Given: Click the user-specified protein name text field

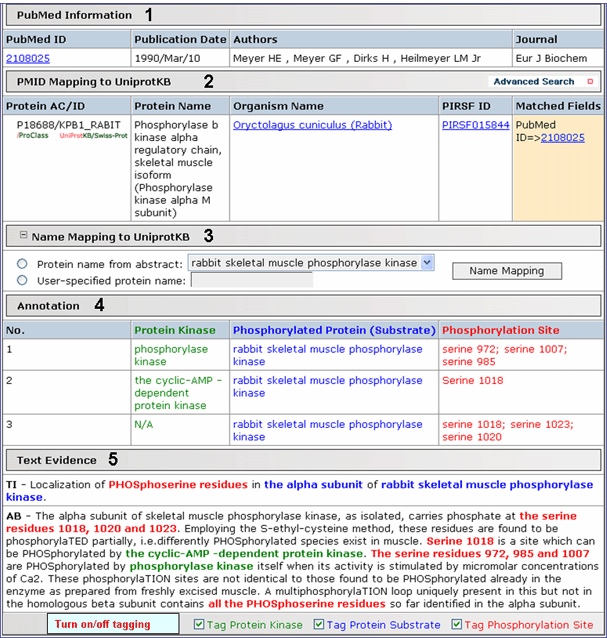Looking at the screenshot, I should point(251,280).
